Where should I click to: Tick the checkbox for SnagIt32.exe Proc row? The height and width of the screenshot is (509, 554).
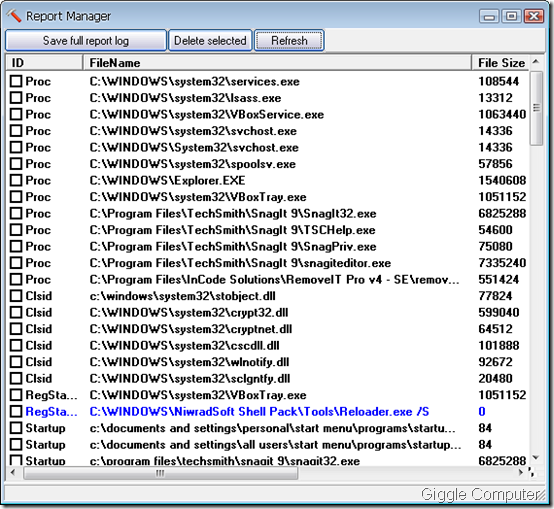point(16,213)
